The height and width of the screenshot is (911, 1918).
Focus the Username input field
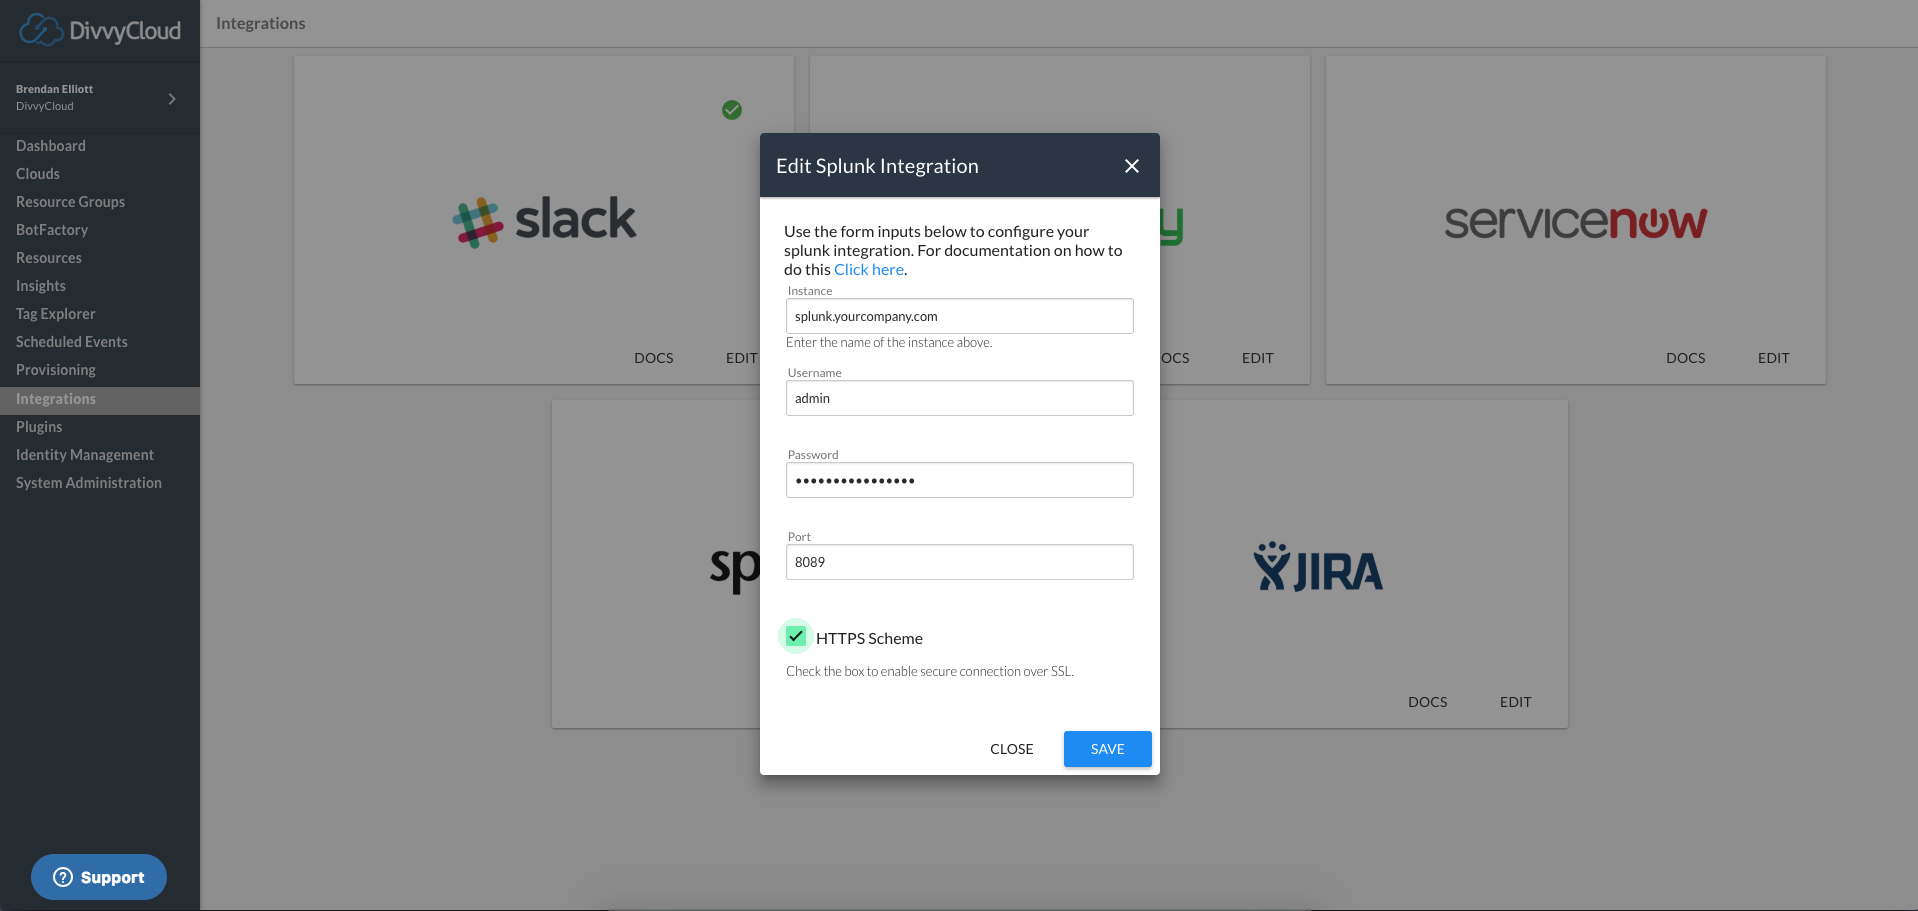click(x=960, y=398)
